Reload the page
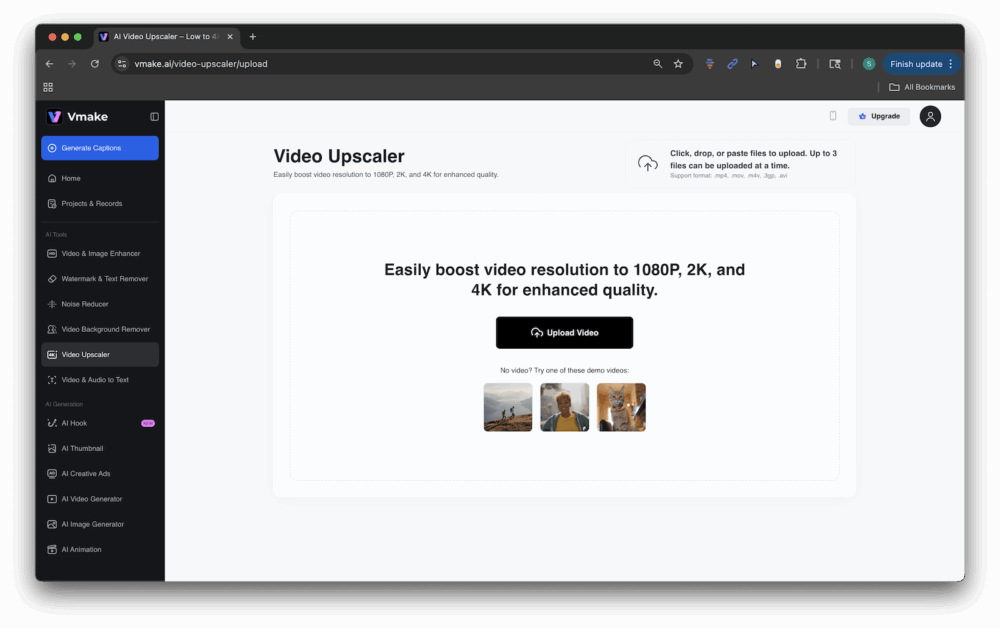The width and height of the screenshot is (1000, 628). [95, 64]
